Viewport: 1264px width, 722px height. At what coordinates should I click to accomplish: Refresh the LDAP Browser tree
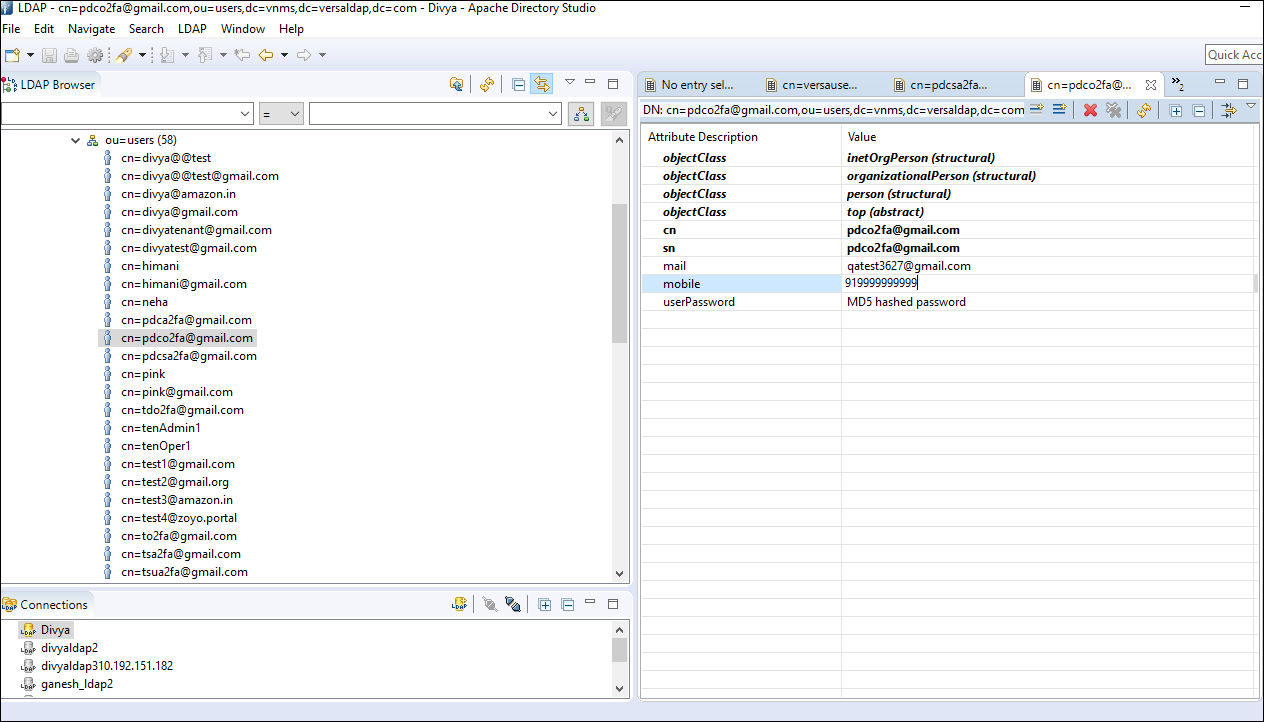[487, 85]
